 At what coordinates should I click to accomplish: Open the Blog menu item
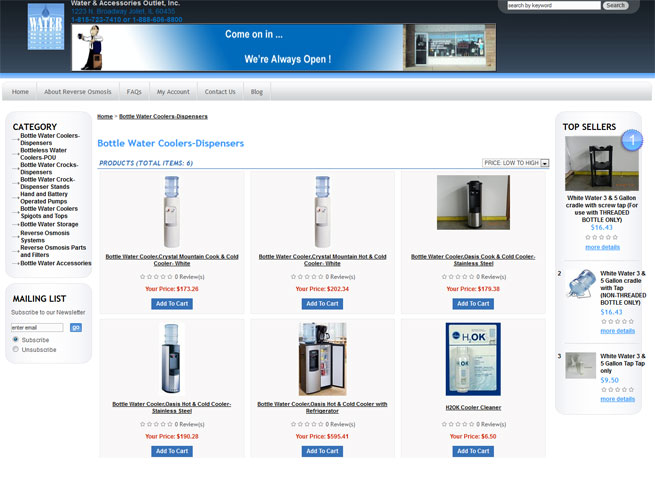pos(256,91)
